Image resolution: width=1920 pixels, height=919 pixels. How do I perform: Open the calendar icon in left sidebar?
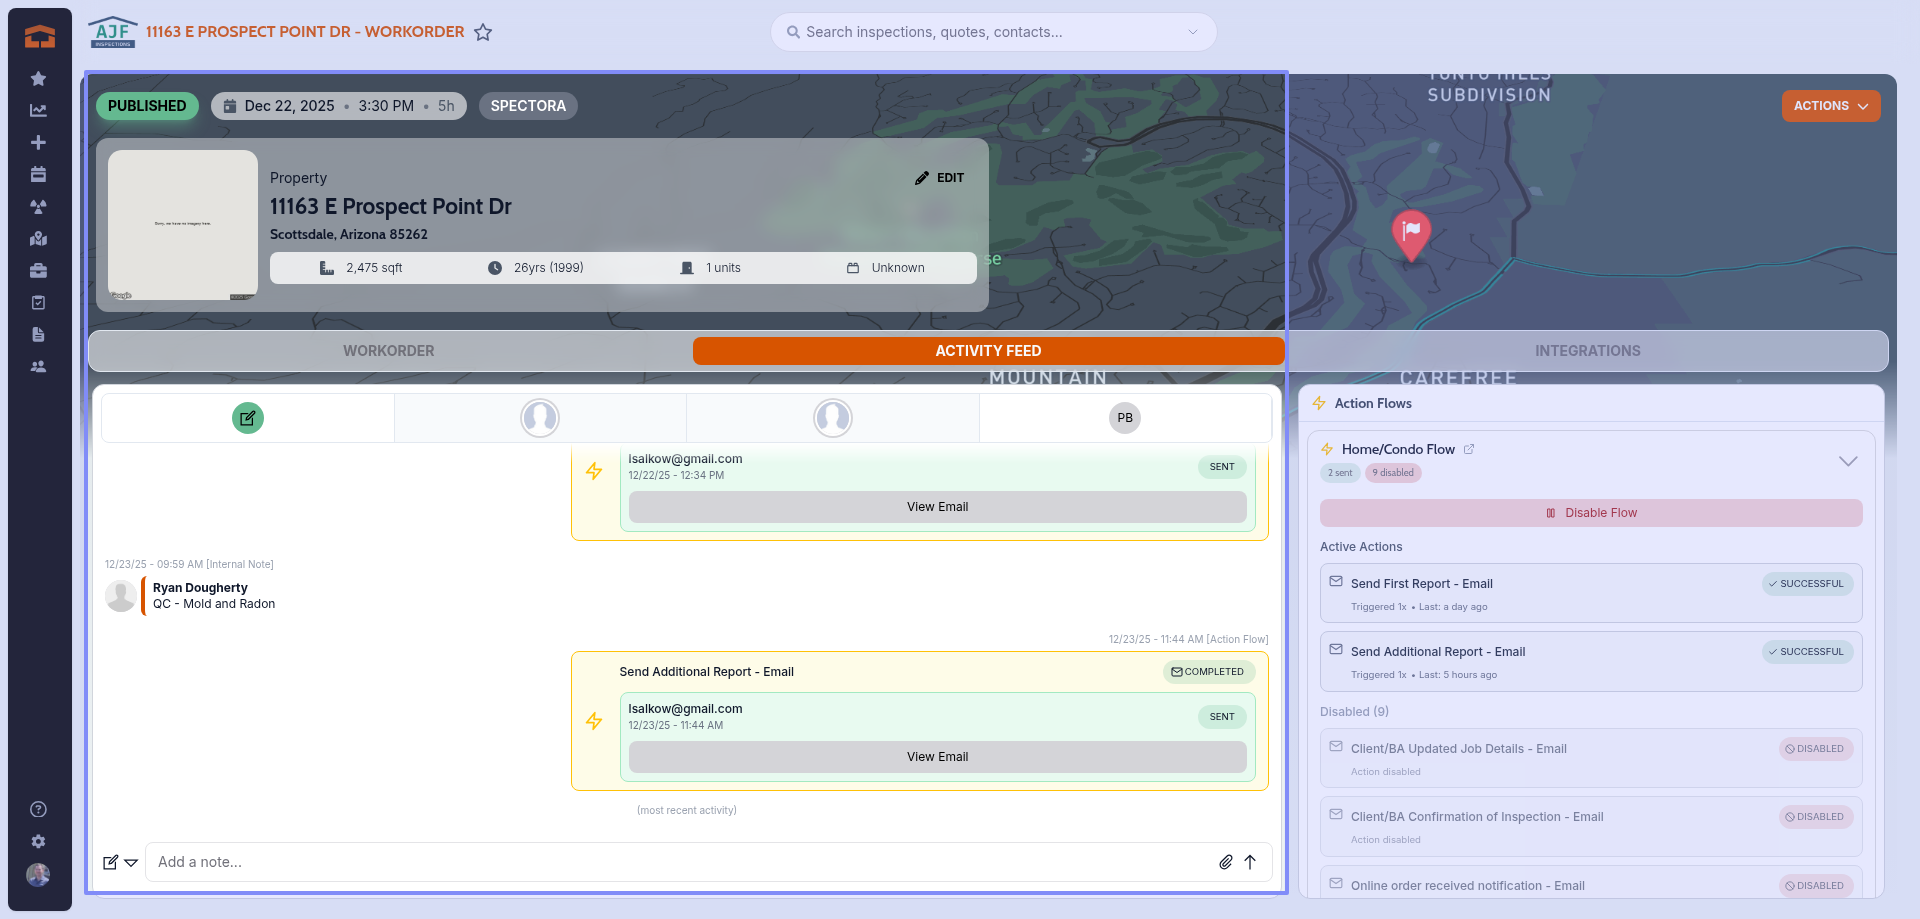pos(38,175)
